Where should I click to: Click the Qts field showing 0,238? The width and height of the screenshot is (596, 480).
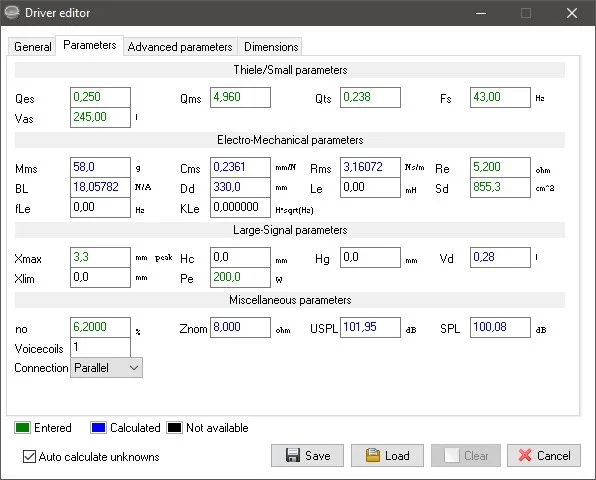click(370, 97)
